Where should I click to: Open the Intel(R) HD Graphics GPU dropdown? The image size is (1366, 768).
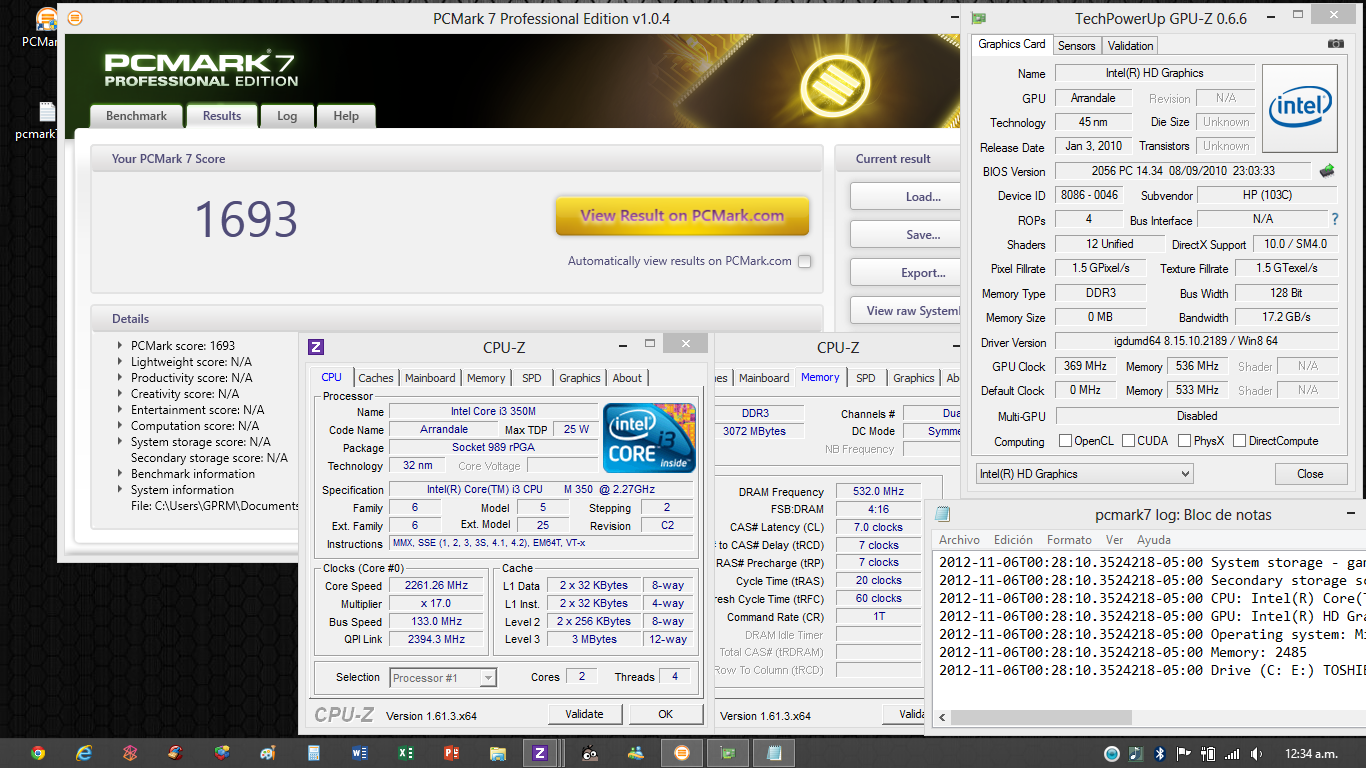tap(1085, 474)
